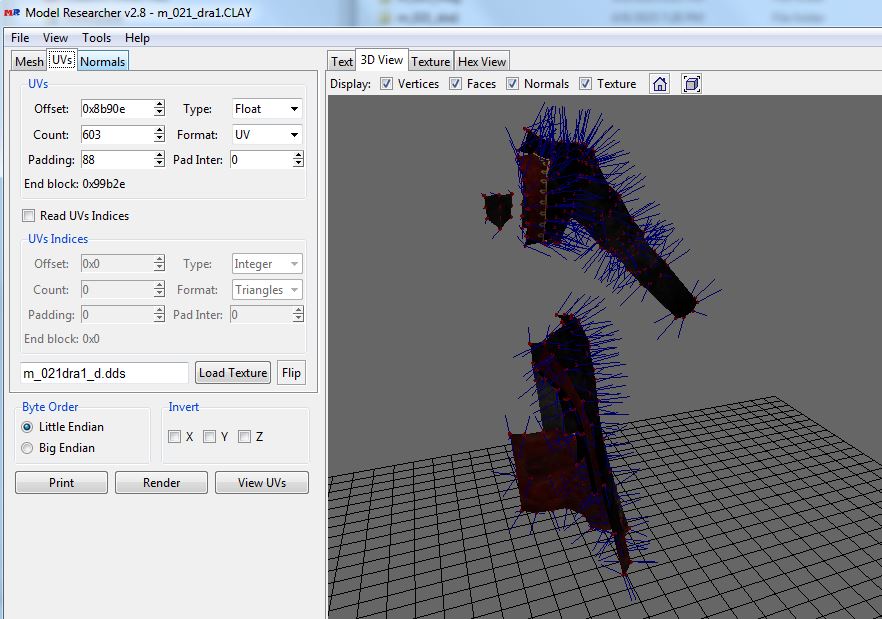Click the UVs Count field 603

pos(118,134)
